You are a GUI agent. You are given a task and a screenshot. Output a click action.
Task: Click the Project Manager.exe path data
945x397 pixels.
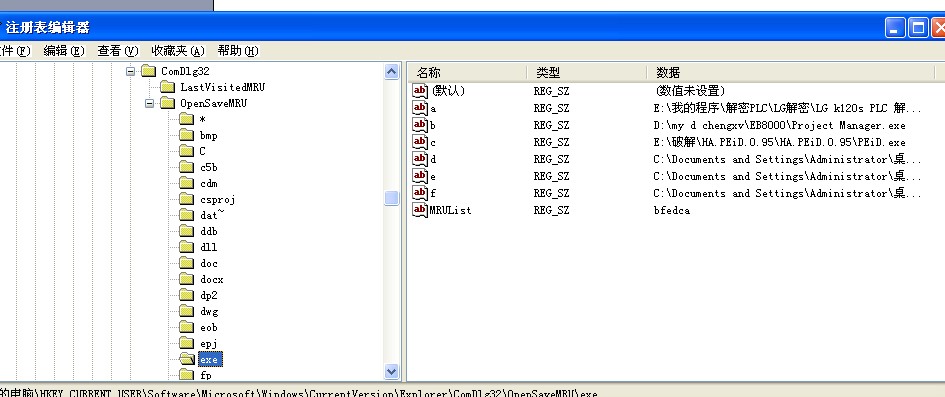(x=779, y=125)
